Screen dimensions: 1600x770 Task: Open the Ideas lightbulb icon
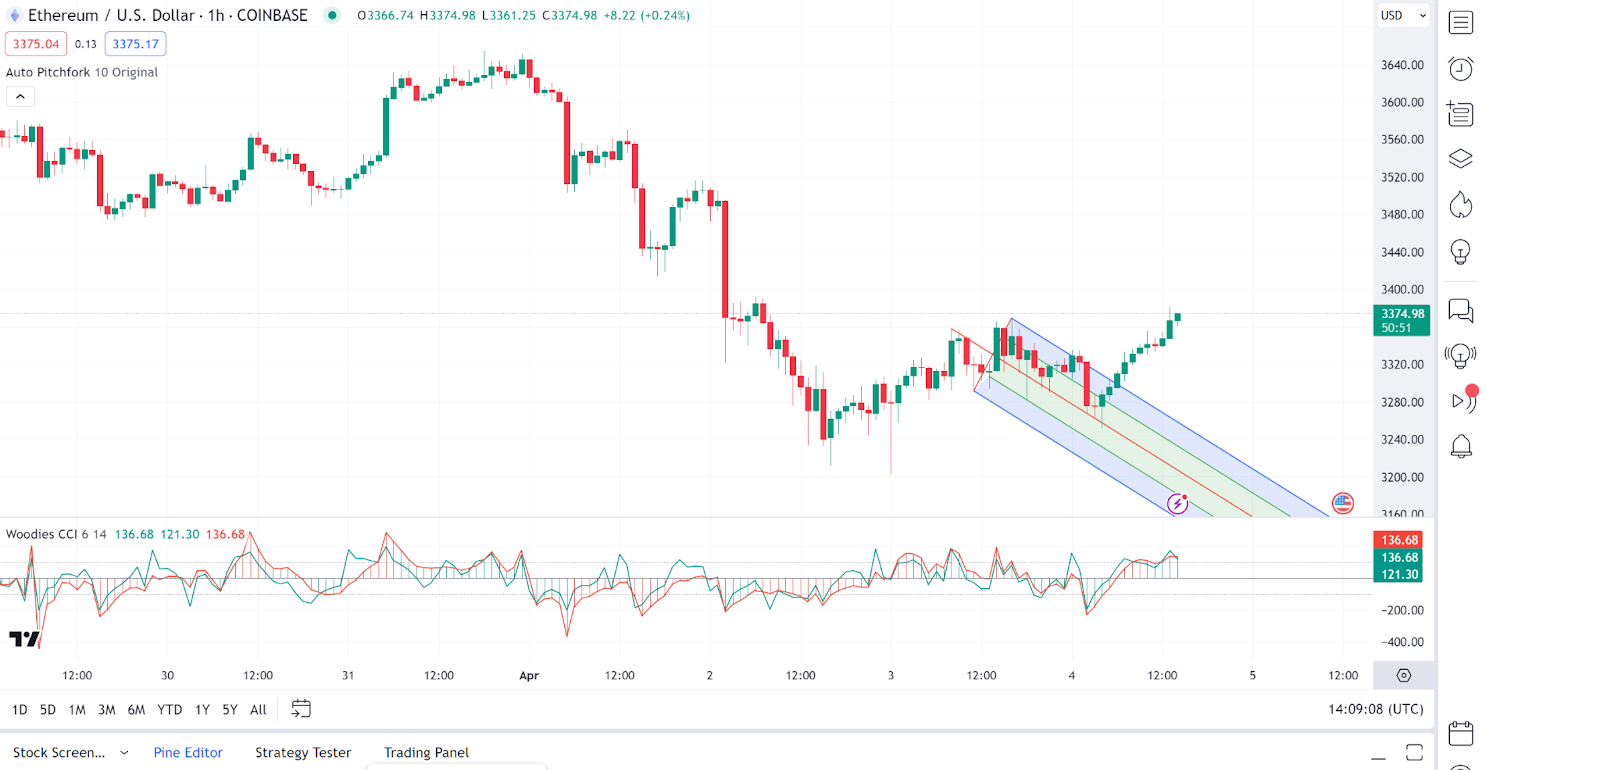click(1461, 252)
